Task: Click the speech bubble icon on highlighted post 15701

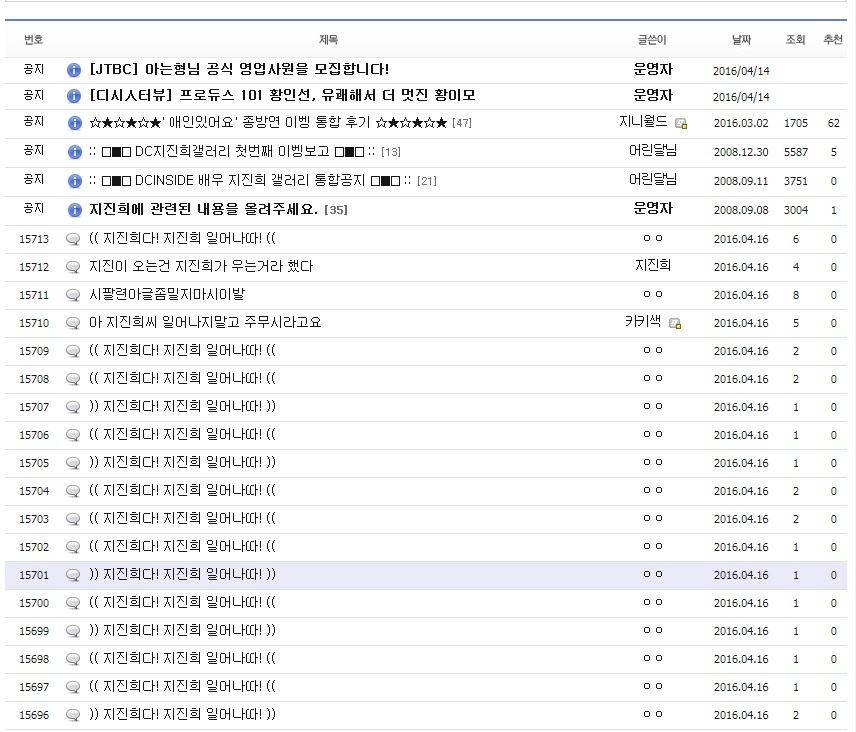Action: pyautogui.click(x=73, y=575)
